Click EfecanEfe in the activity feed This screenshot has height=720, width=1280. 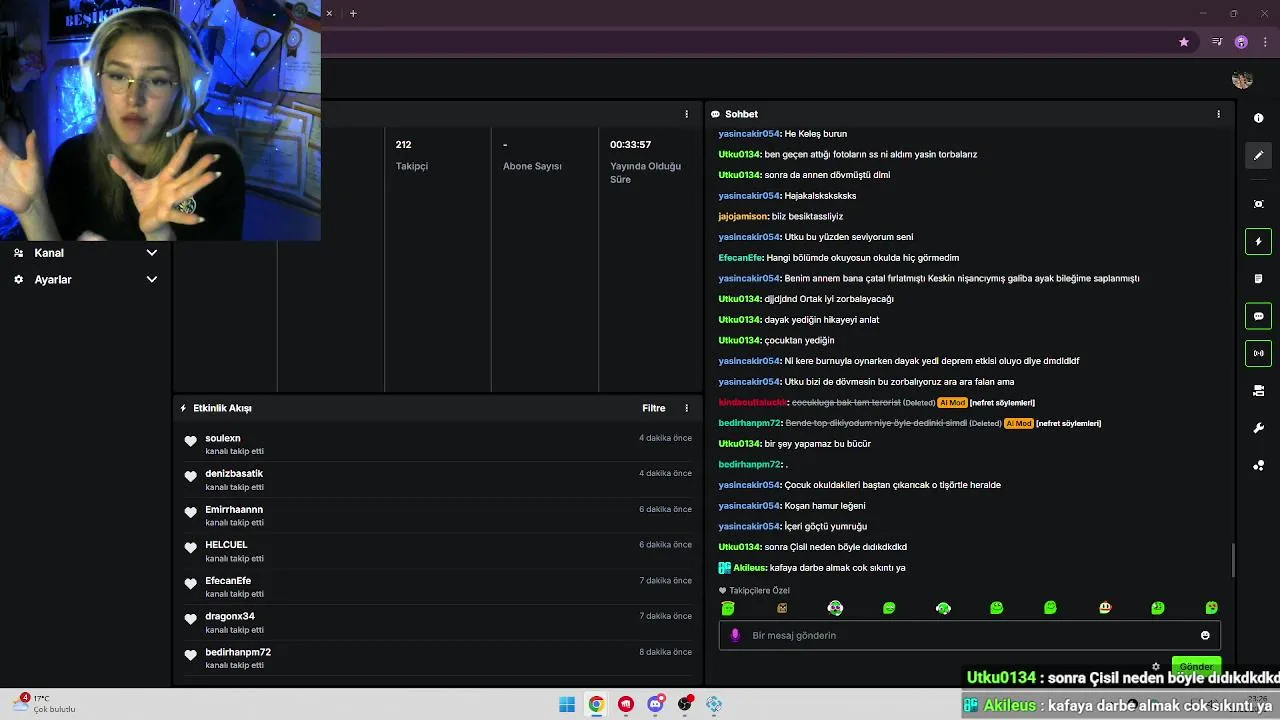228,581
